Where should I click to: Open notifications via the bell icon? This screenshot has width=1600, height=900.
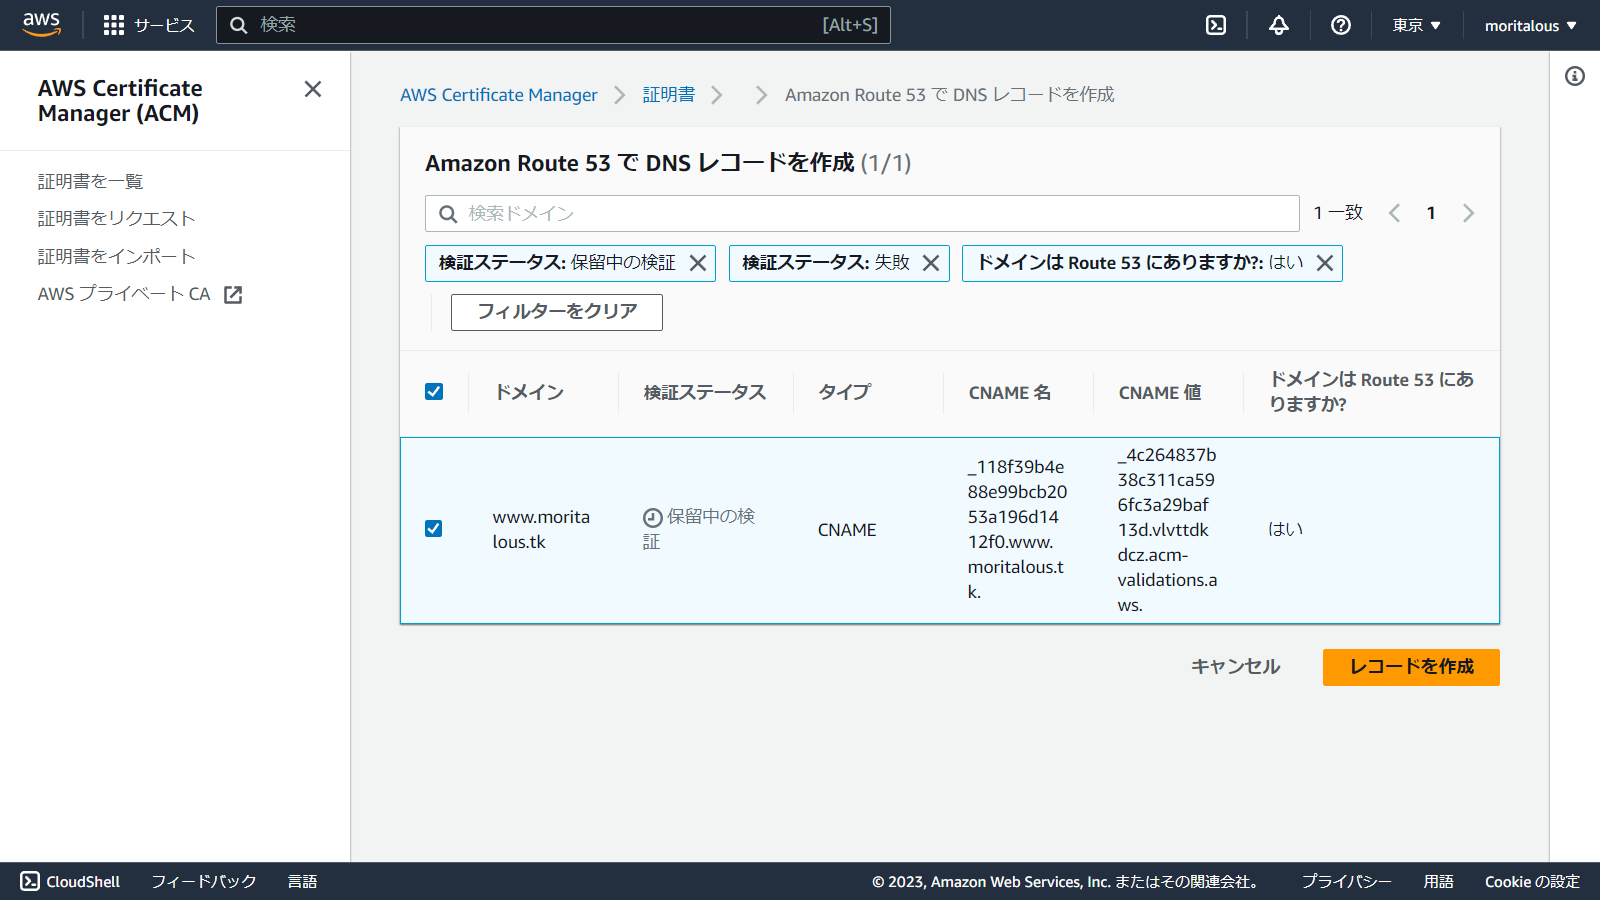click(1279, 25)
